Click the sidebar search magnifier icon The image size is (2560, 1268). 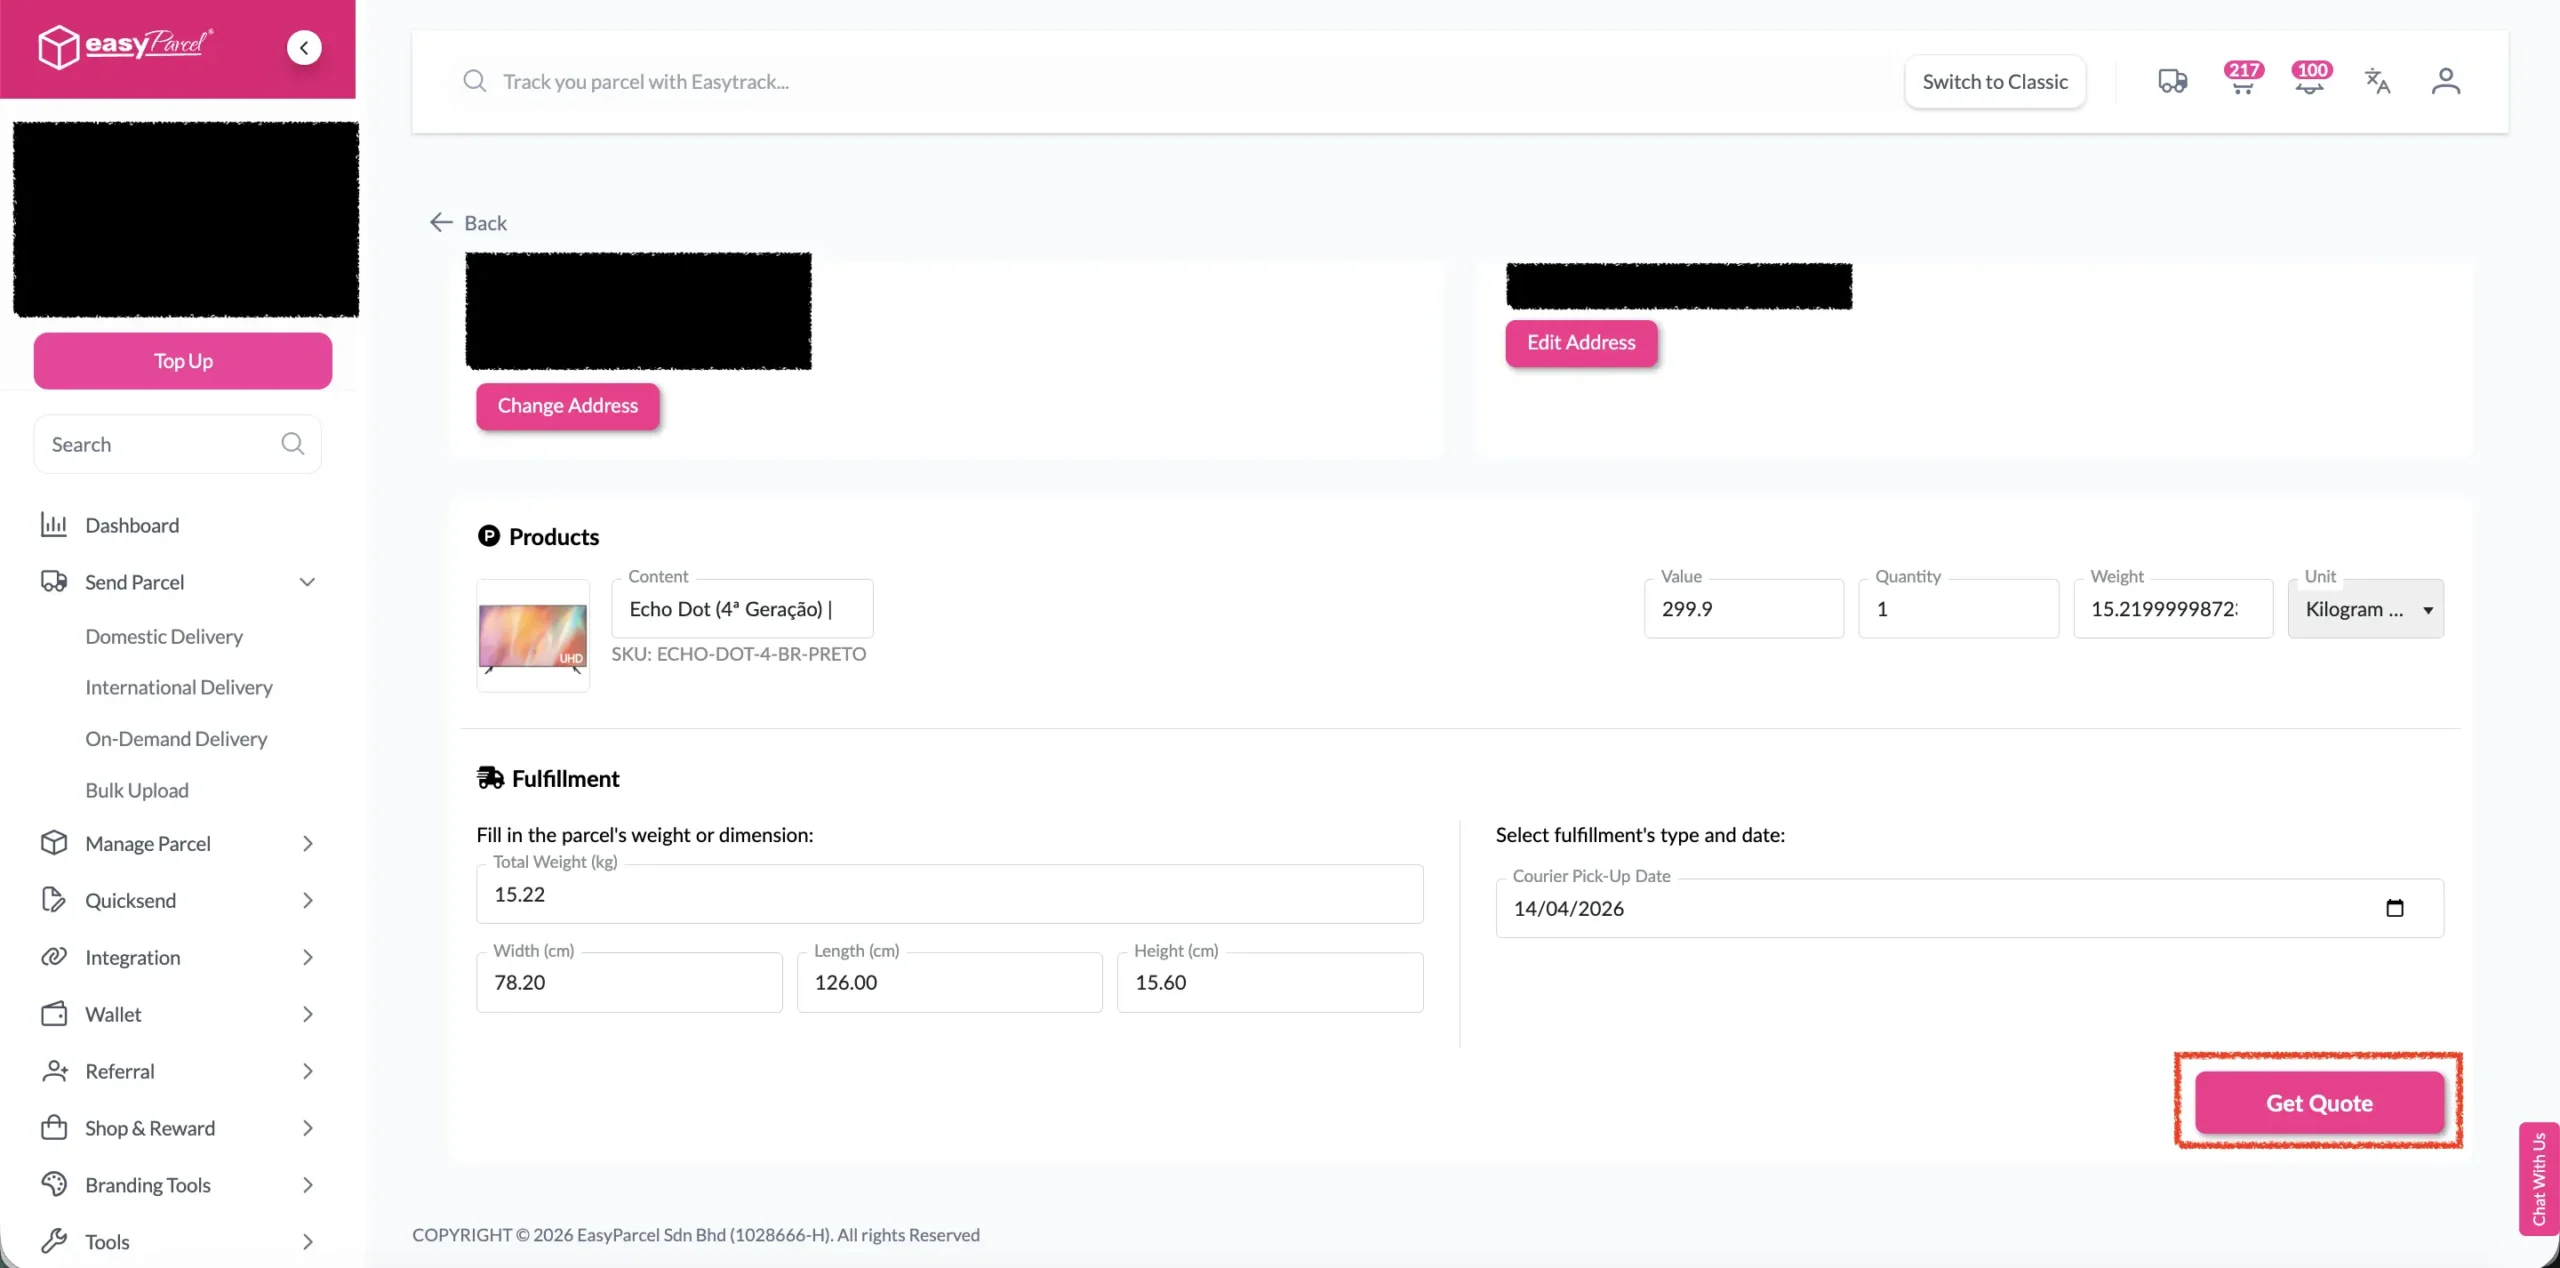pos(293,444)
